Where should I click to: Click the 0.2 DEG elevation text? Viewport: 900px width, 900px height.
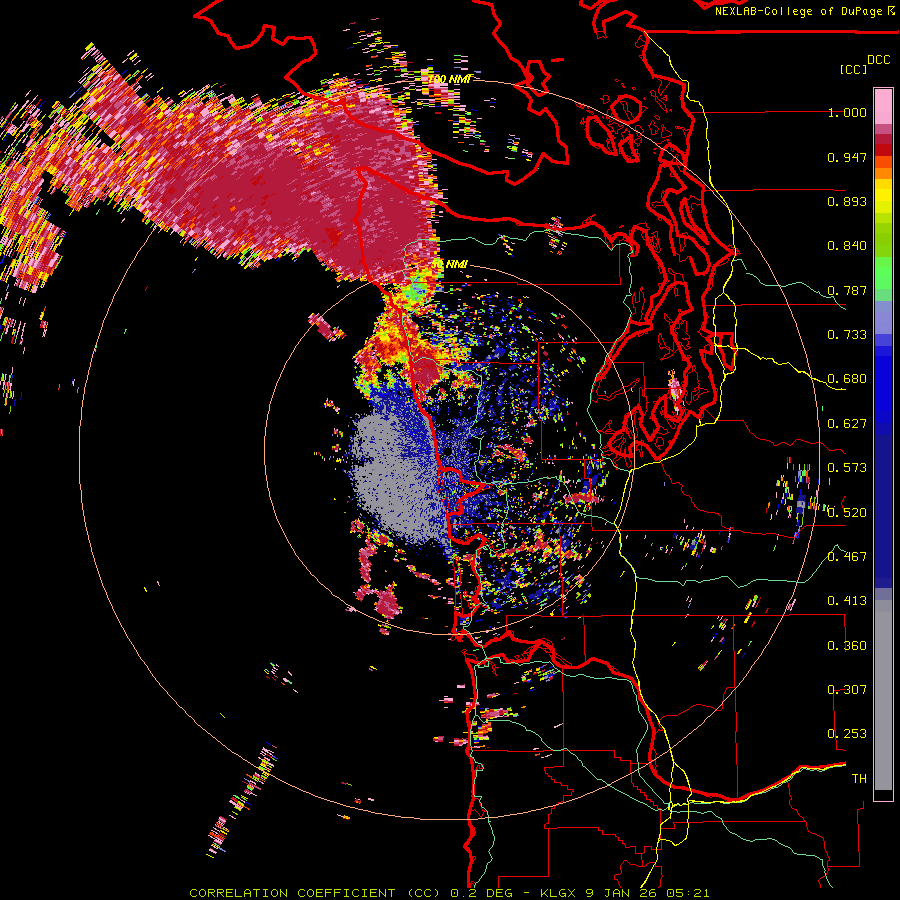click(481, 893)
